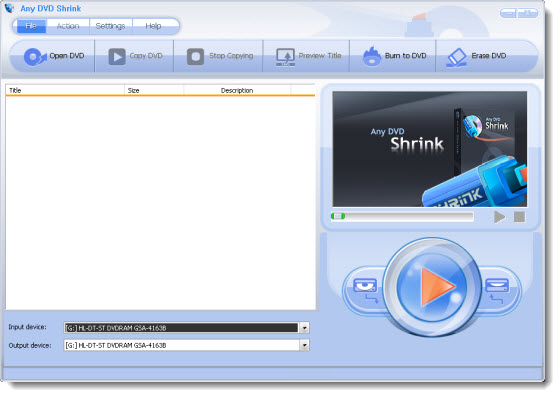
Task: Minimize the Any DVD Shrink window
Action: point(508,14)
